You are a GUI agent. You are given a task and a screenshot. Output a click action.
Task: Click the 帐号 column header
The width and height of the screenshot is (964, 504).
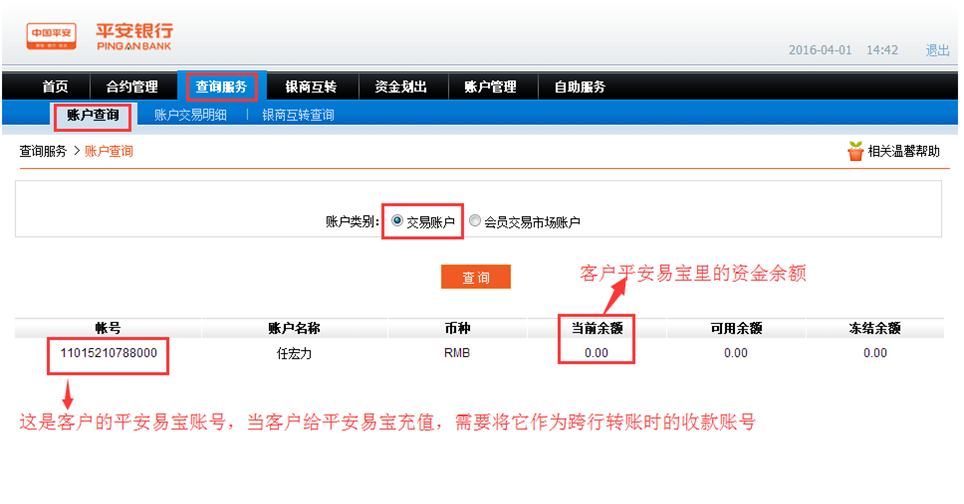(x=108, y=328)
